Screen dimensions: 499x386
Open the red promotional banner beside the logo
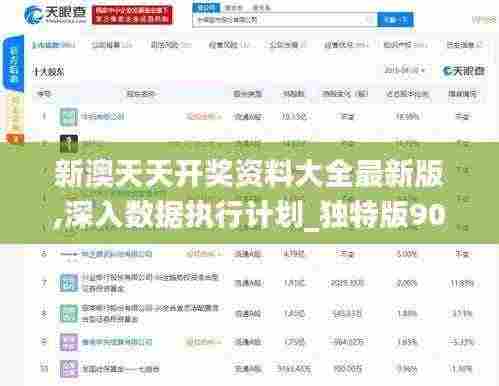coord(133,15)
